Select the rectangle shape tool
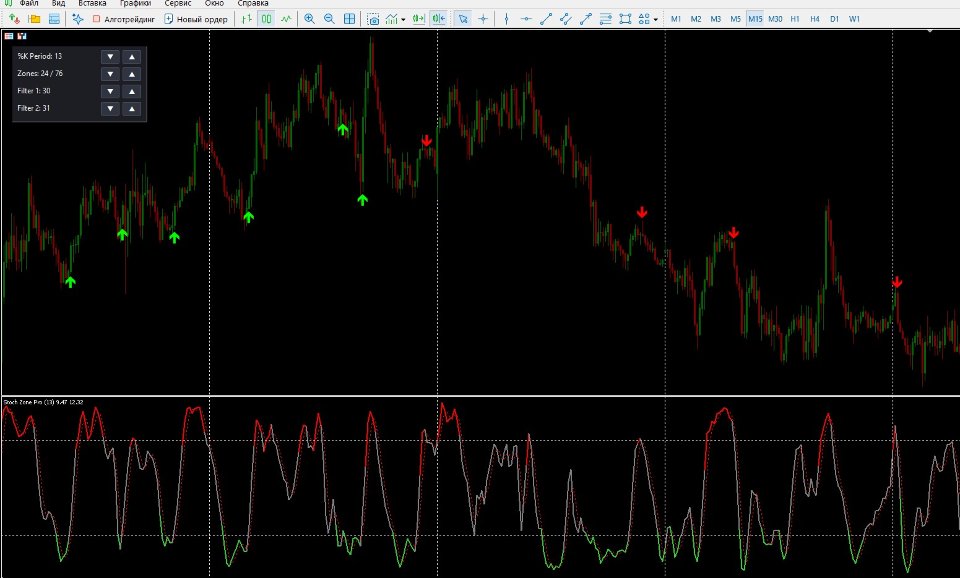The image size is (960, 578). coord(625,19)
